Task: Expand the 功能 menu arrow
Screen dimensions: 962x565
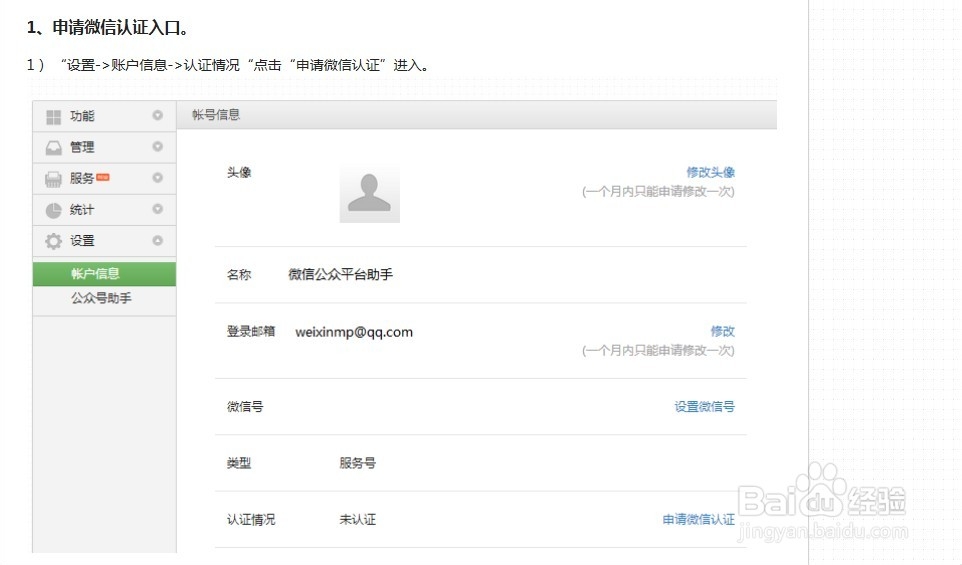Action: pos(158,115)
